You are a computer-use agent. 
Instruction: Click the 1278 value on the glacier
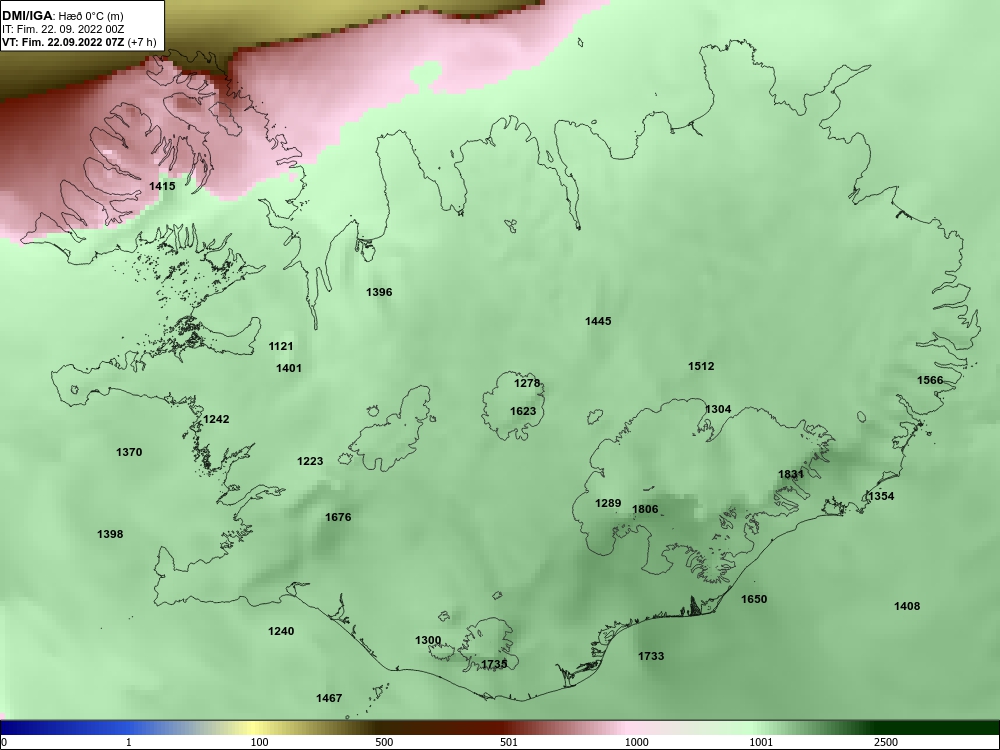527,383
